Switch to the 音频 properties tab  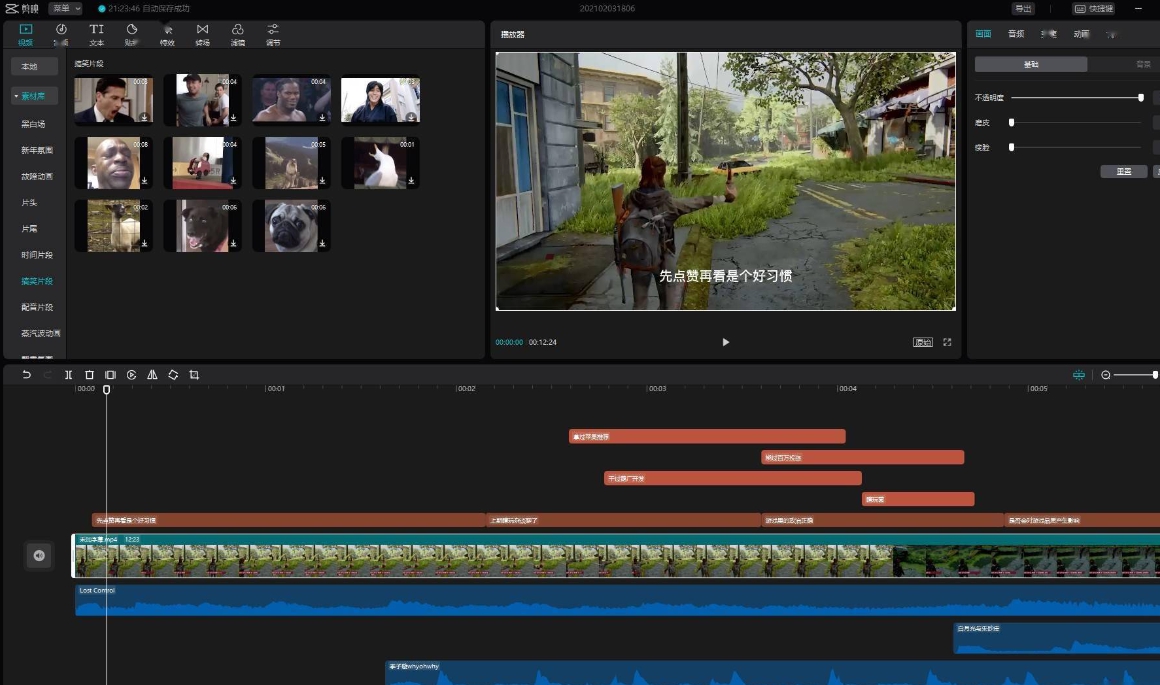pos(1016,34)
